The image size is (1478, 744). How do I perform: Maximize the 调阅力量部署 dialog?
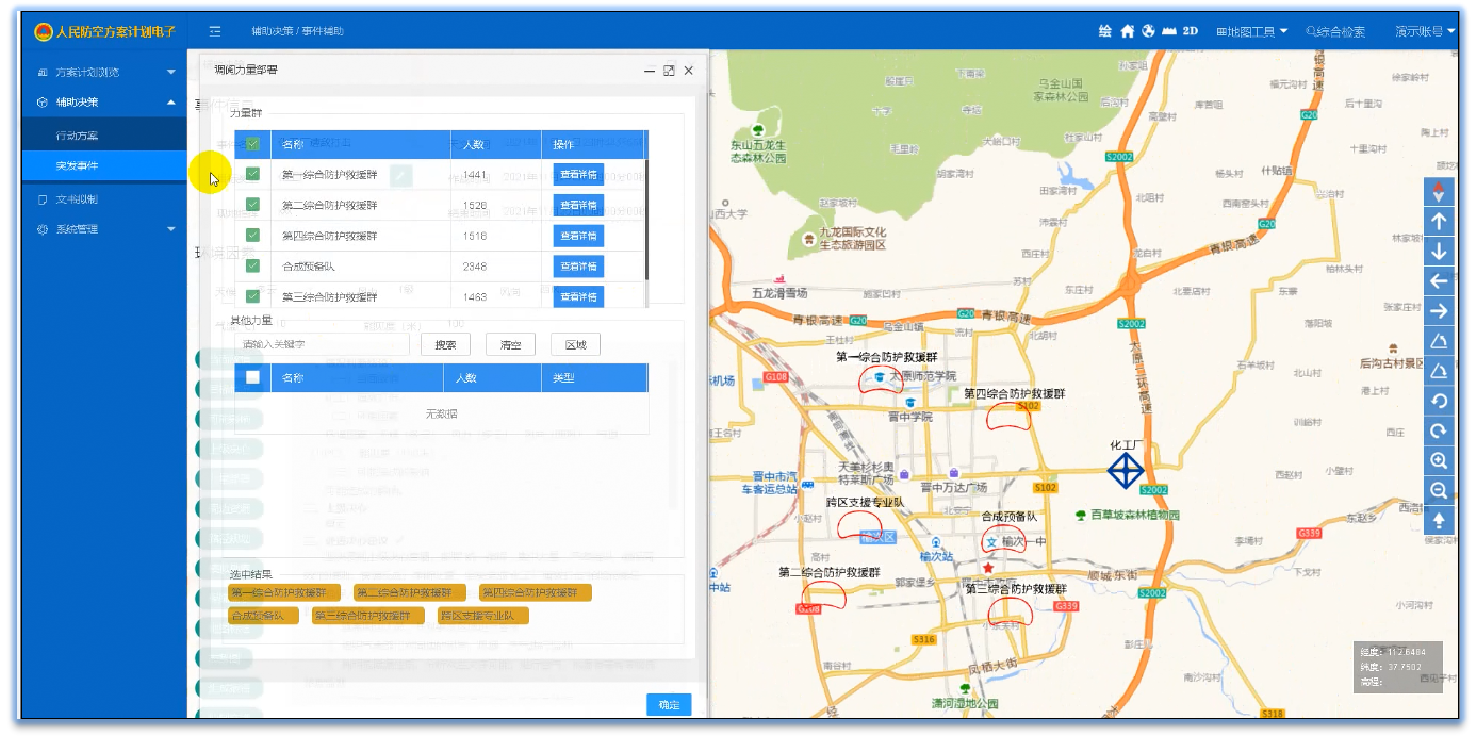[x=669, y=70]
